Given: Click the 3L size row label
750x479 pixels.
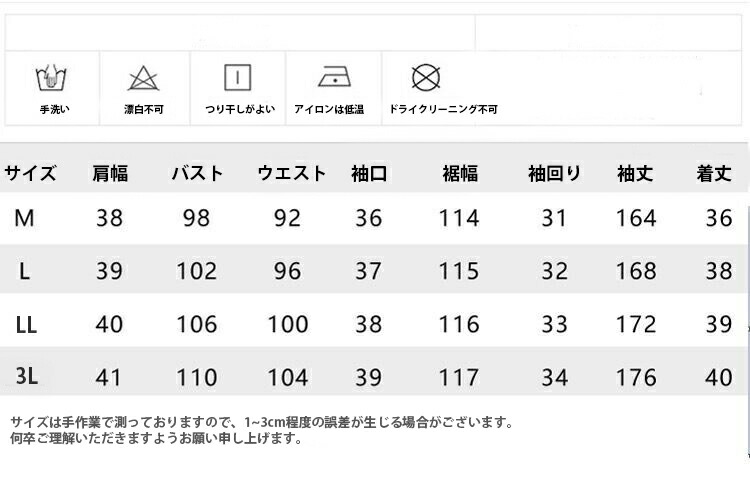Looking at the screenshot, I should 27,376.
